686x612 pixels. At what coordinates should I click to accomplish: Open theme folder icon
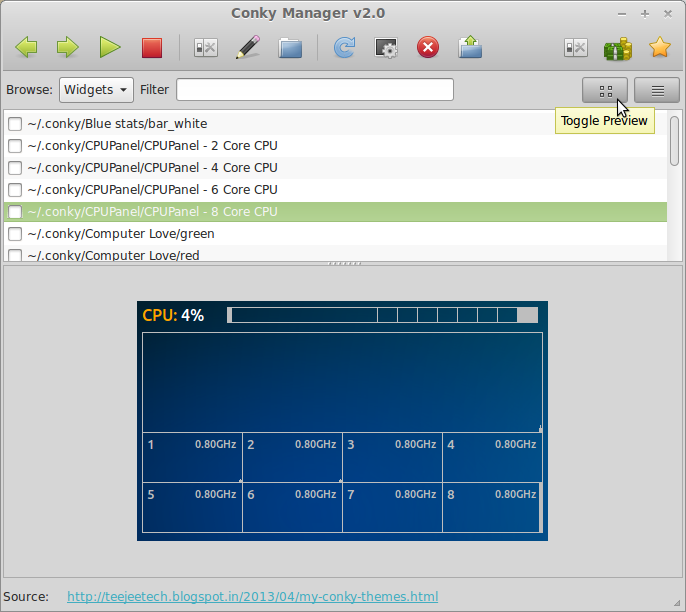coord(290,47)
